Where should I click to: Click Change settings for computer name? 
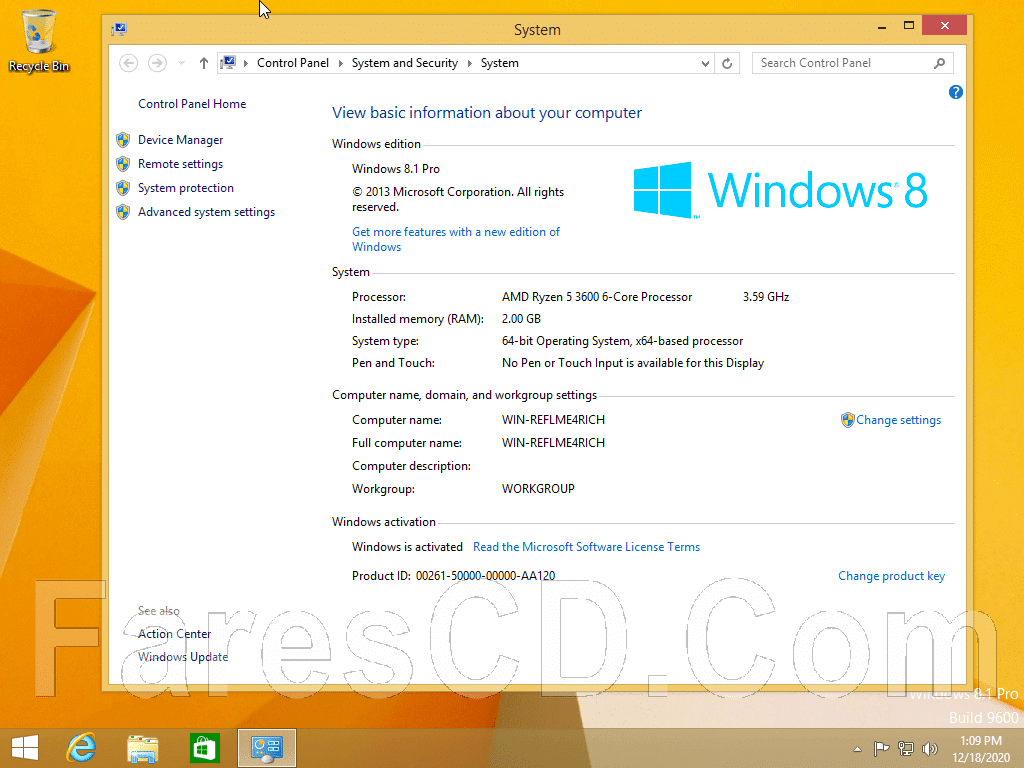click(899, 420)
